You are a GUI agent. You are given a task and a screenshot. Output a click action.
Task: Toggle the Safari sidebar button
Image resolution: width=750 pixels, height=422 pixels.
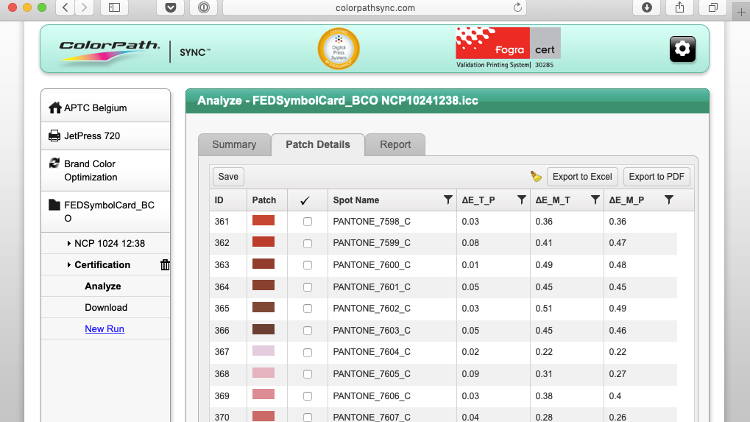point(114,7)
